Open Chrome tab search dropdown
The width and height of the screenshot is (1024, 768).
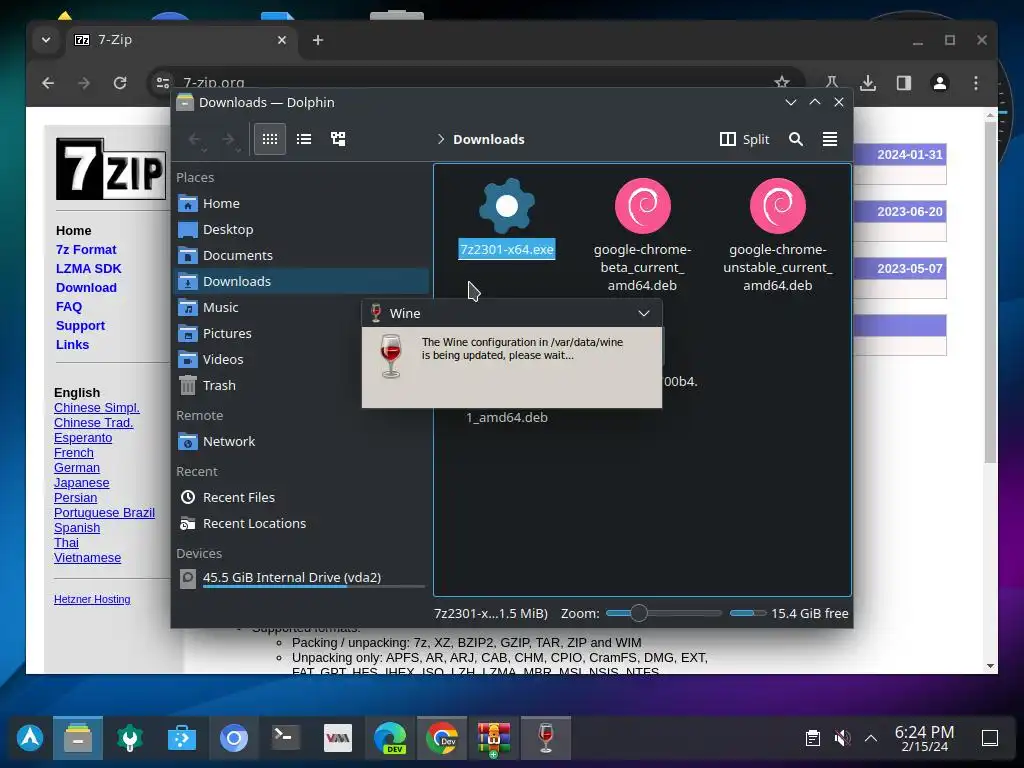pos(46,40)
